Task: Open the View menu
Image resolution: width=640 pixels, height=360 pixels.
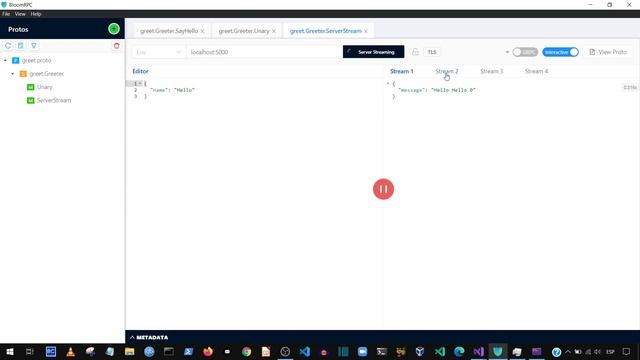Action: [20, 14]
